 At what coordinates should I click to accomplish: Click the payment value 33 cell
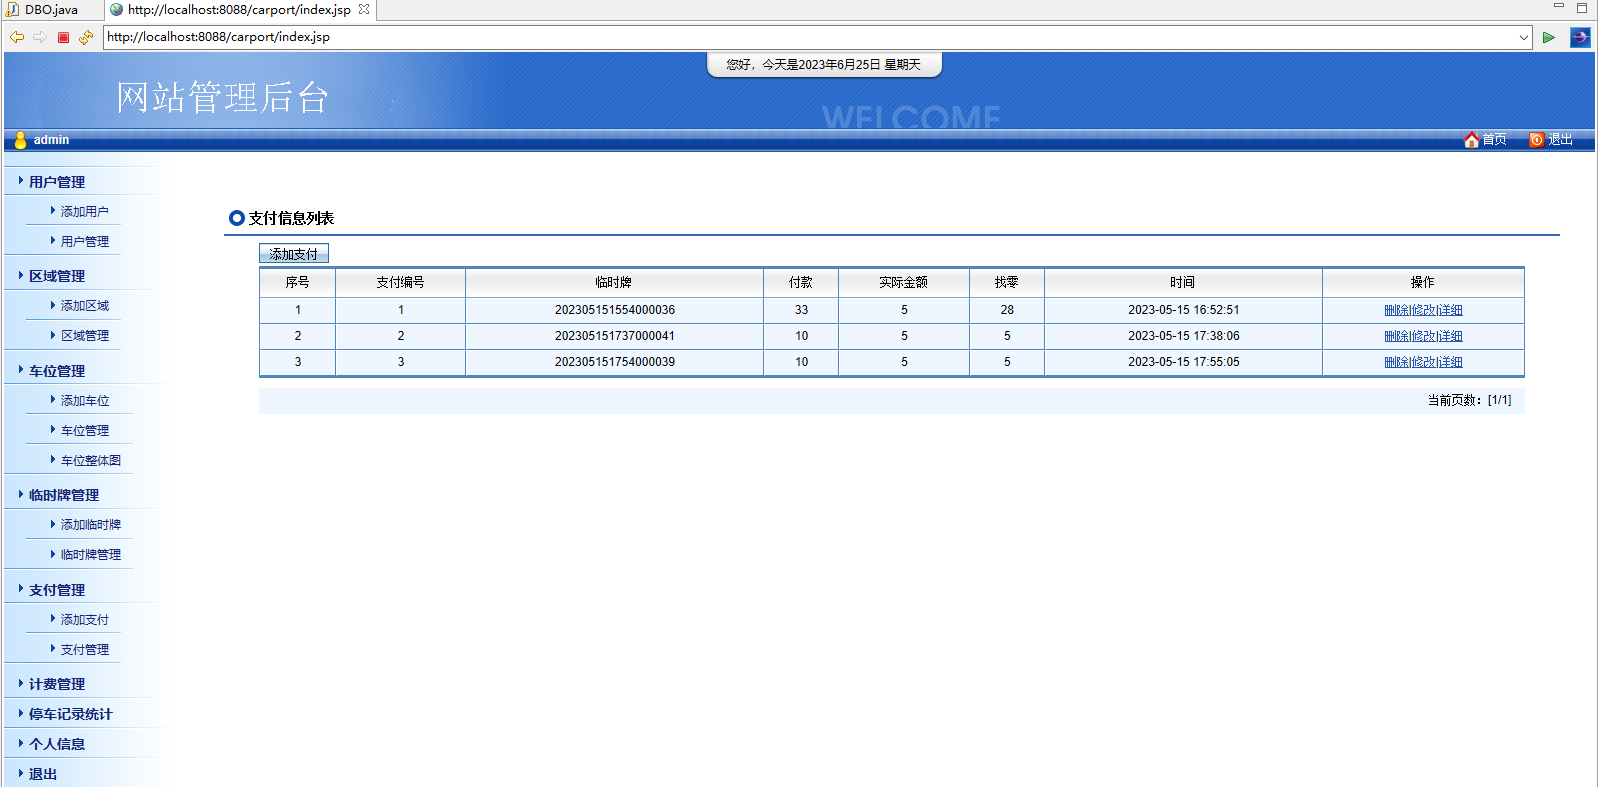click(x=801, y=310)
